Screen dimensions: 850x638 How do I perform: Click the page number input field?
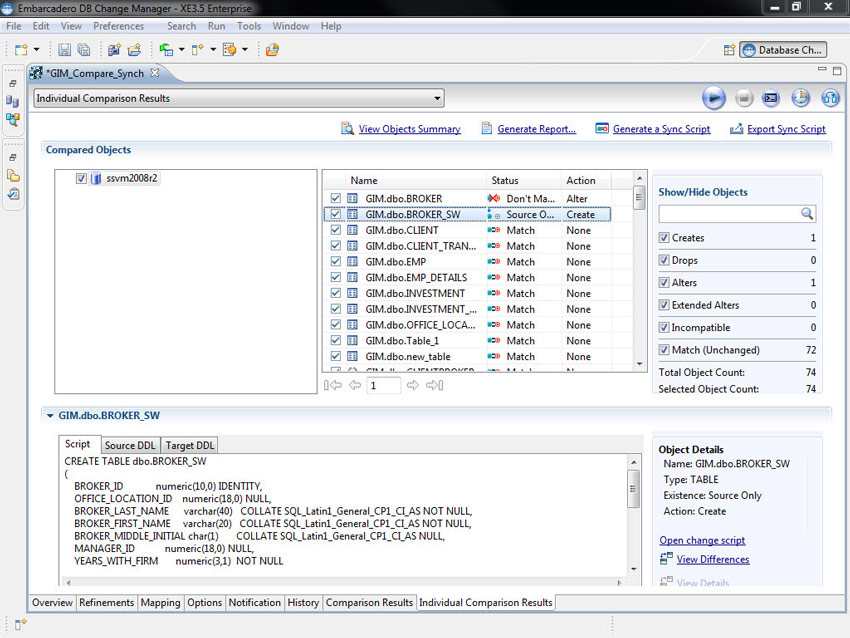click(384, 385)
